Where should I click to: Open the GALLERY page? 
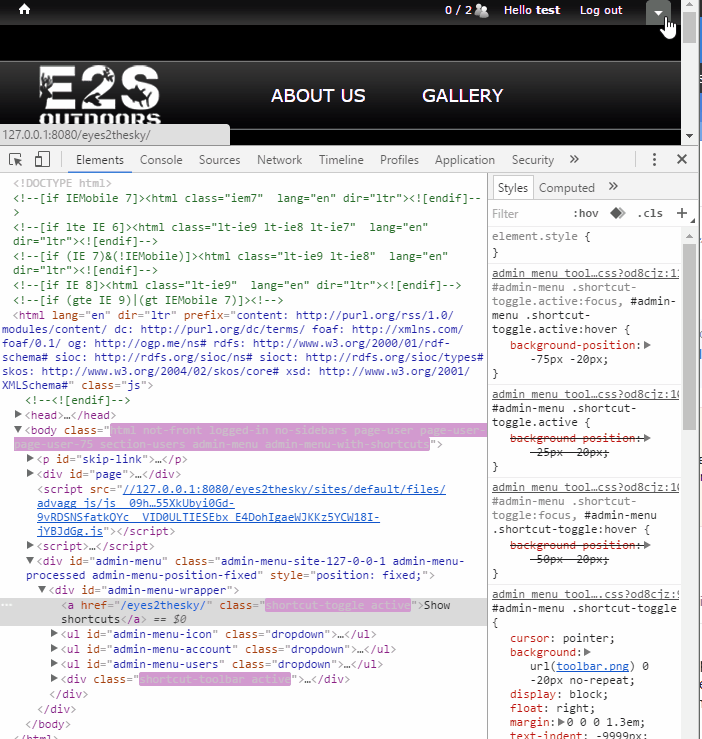(462, 96)
